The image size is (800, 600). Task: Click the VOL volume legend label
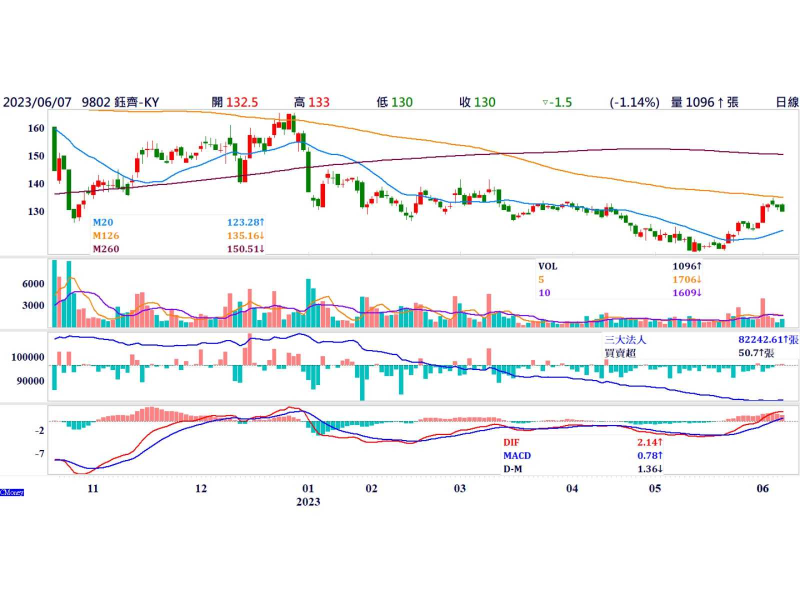549,267
